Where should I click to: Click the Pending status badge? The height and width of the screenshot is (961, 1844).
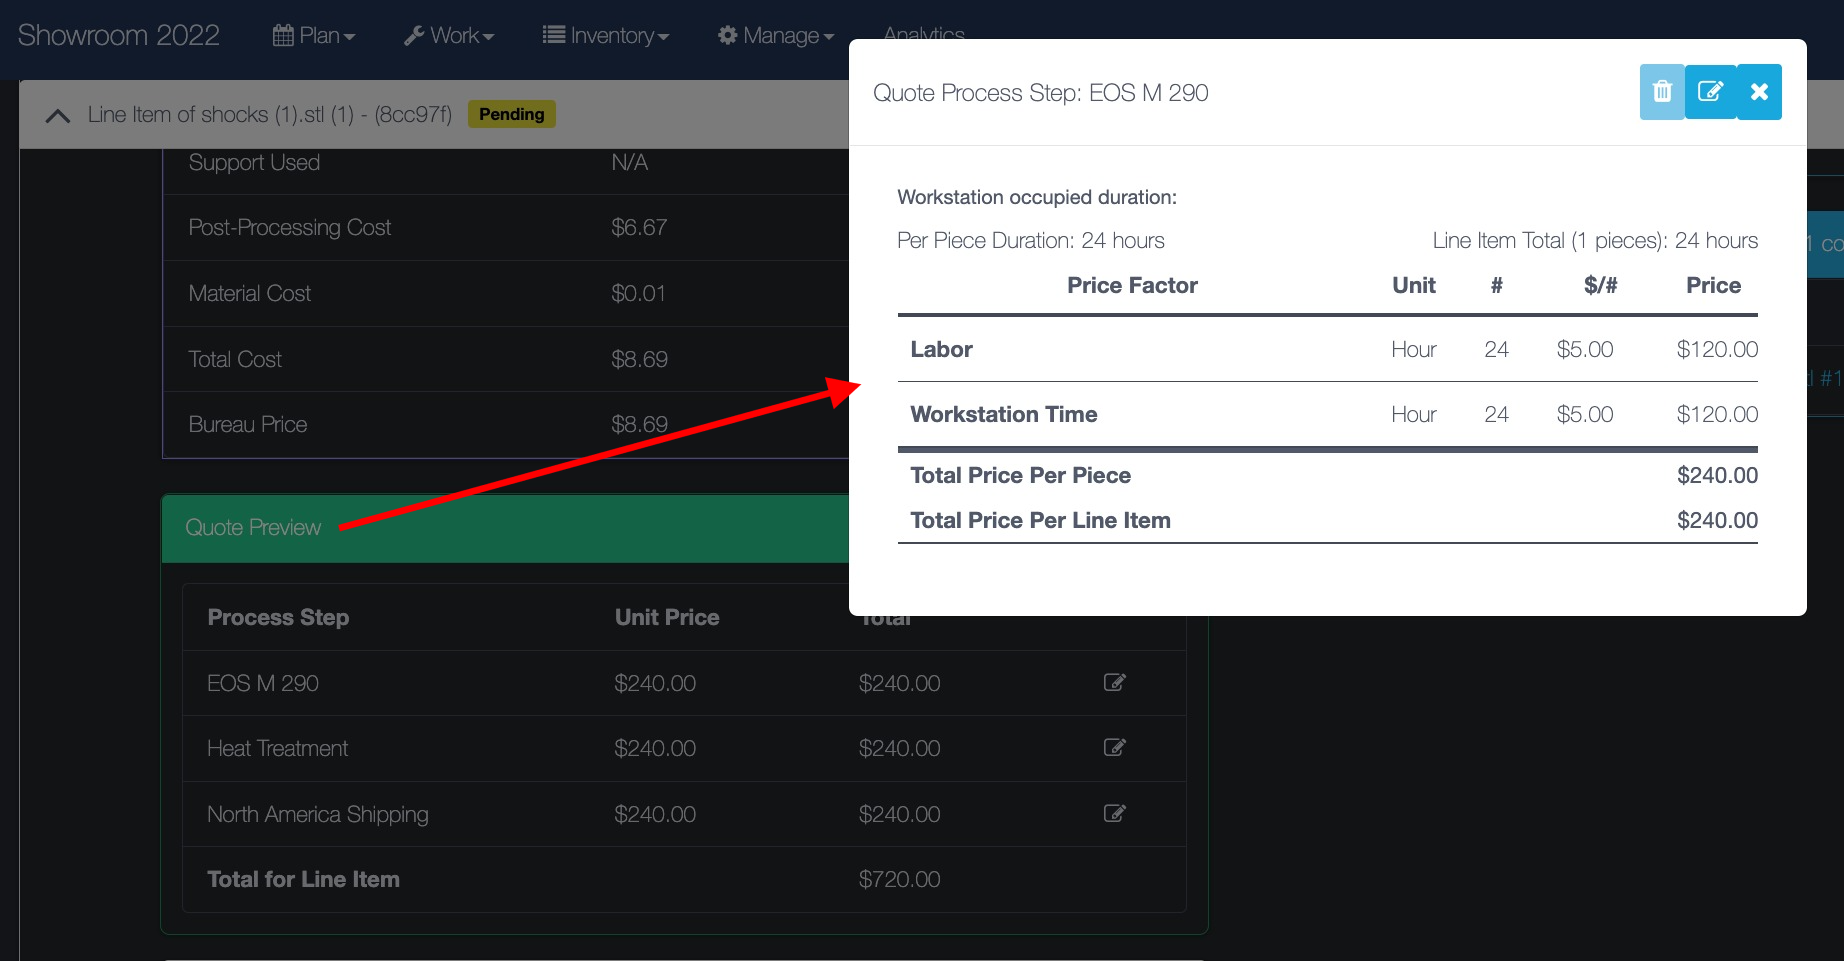pyautogui.click(x=511, y=114)
